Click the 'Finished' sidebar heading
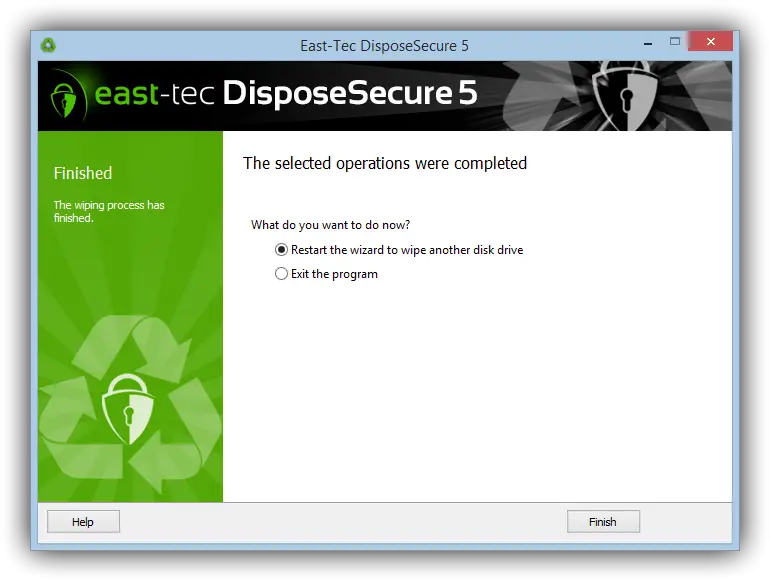770x581 pixels. [83, 173]
